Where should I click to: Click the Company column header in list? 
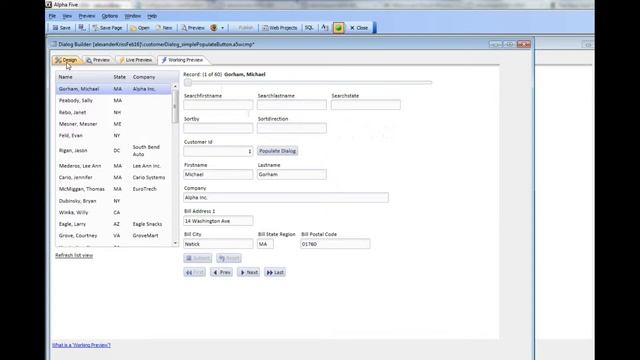pos(144,77)
